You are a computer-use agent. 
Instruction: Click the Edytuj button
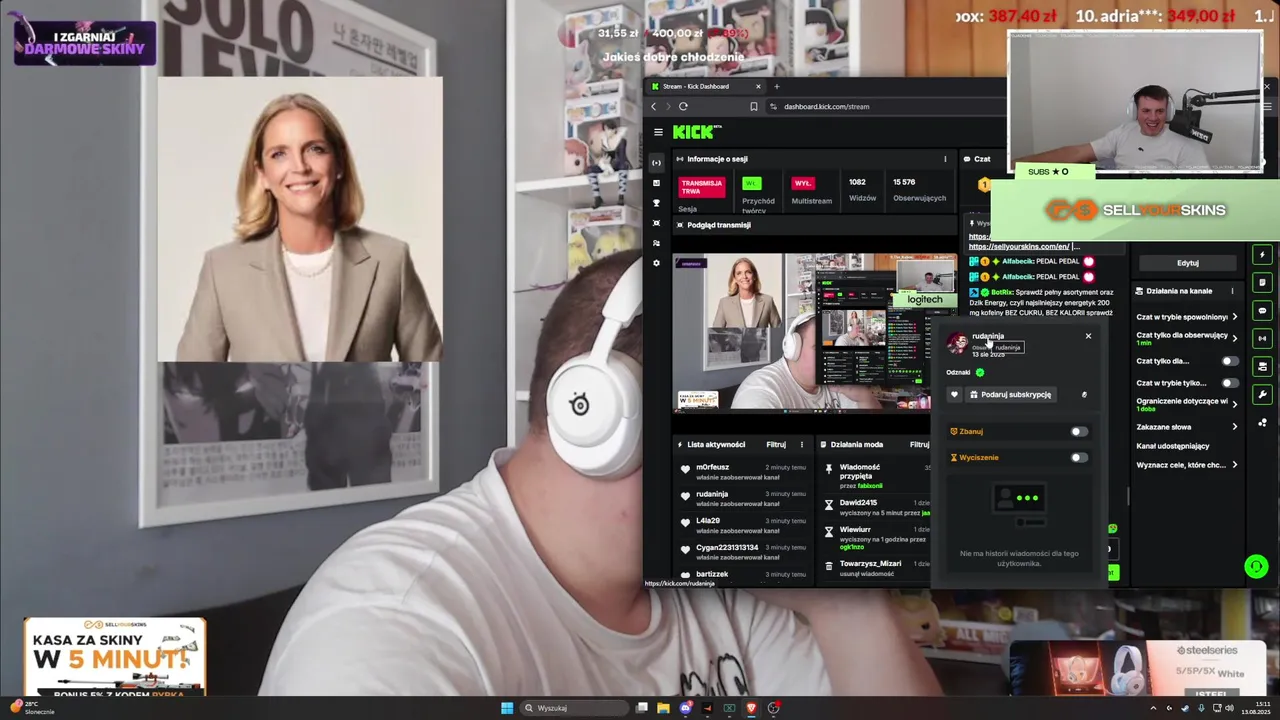pyautogui.click(x=1188, y=263)
